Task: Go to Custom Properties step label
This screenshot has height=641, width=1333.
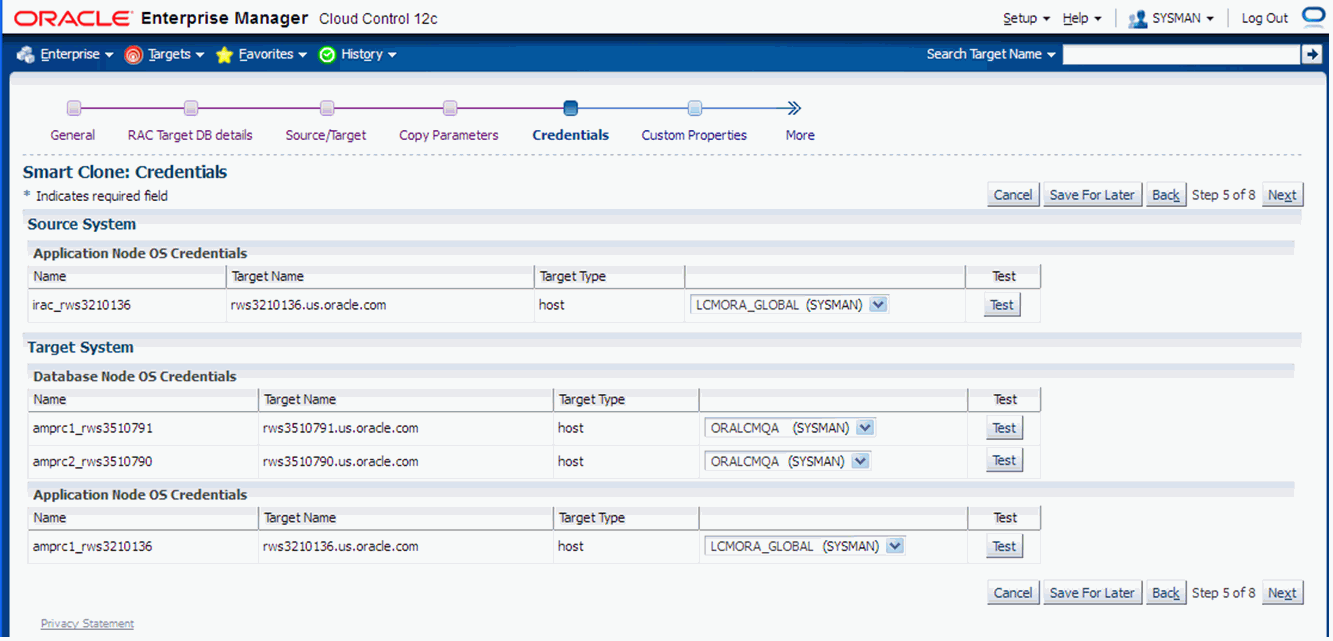Action: click(x=694, y=135)
